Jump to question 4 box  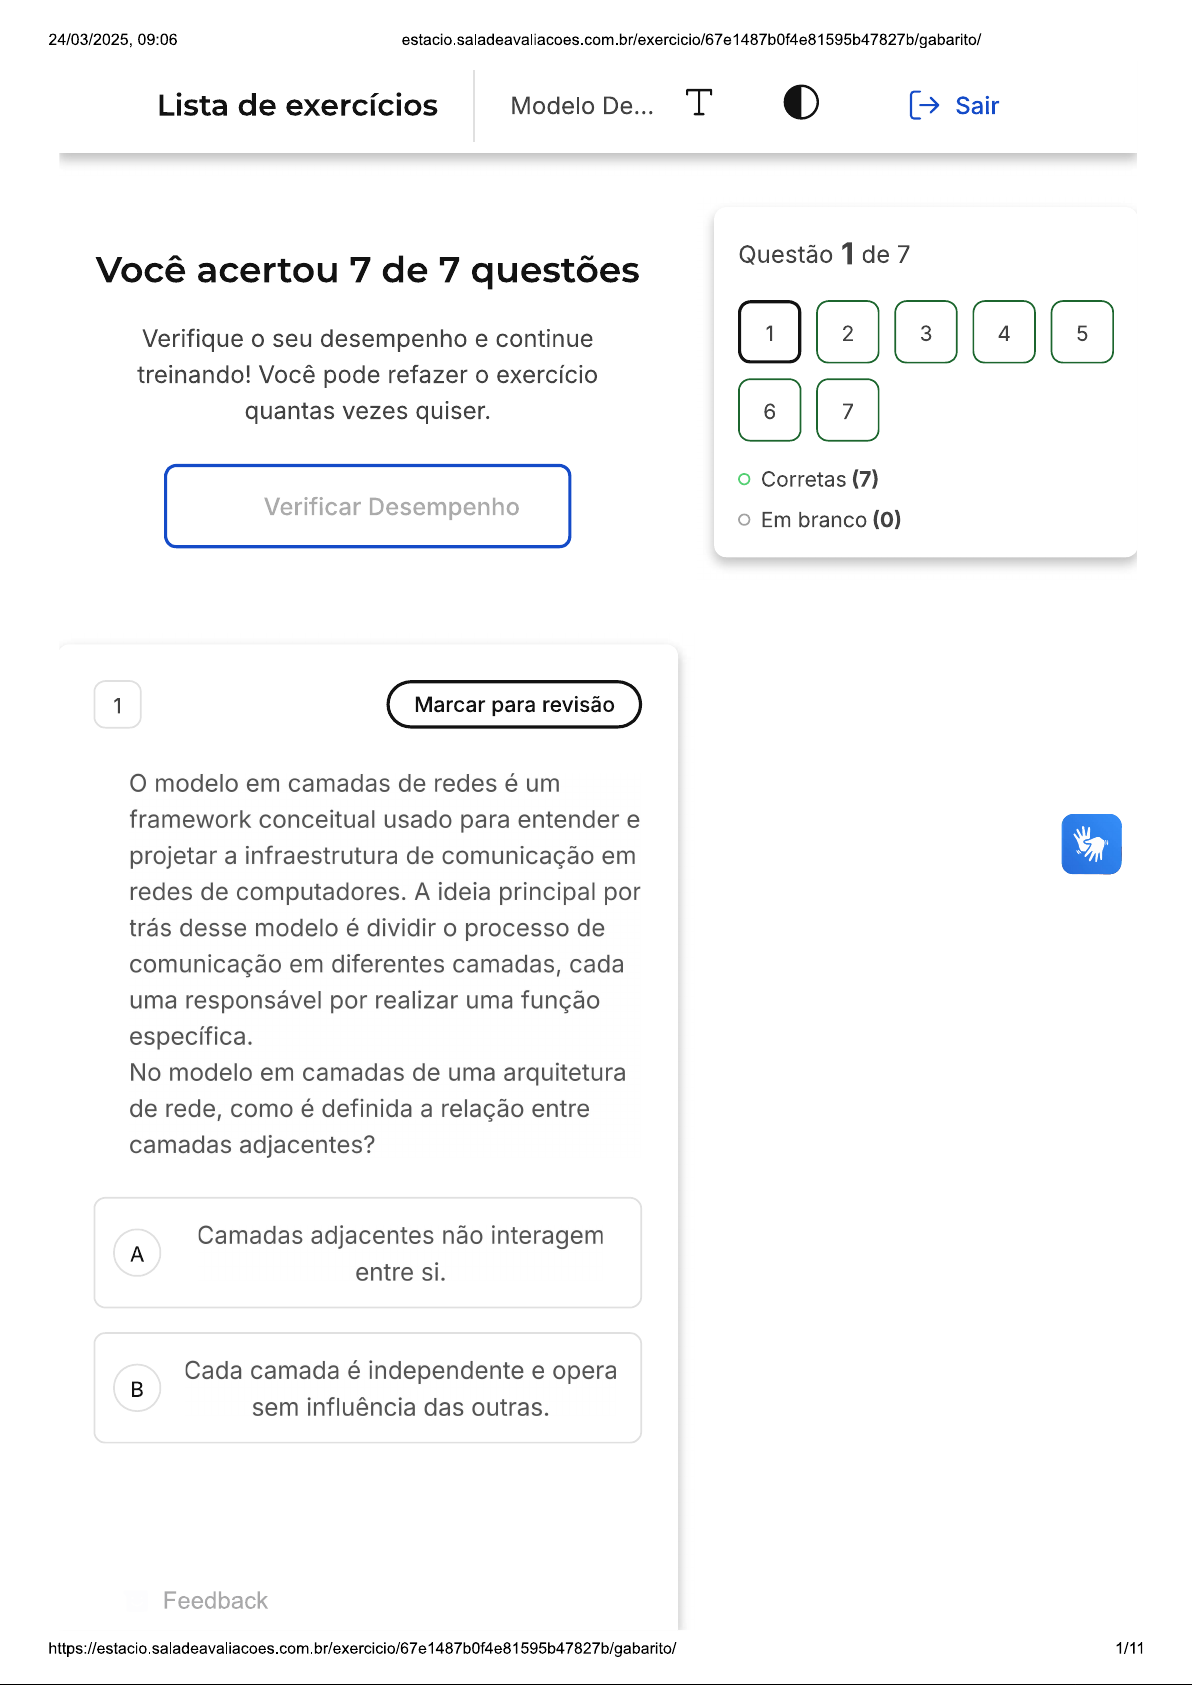(x=1004, y=332)
